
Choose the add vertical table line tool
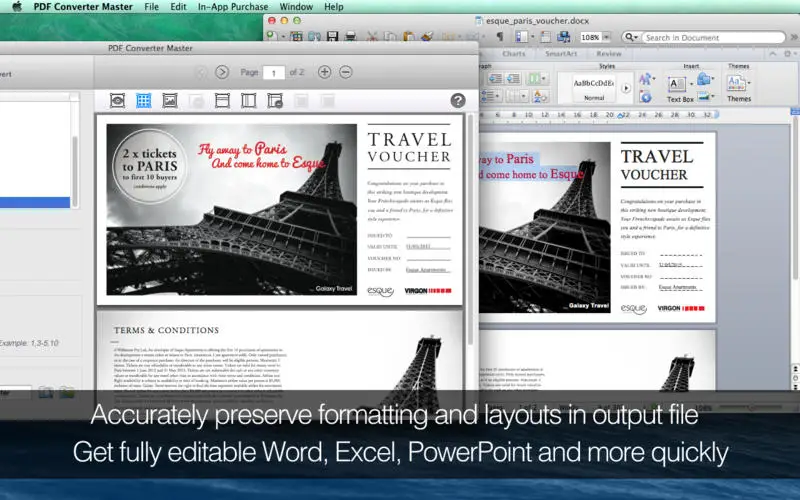[x=248, y=101]
